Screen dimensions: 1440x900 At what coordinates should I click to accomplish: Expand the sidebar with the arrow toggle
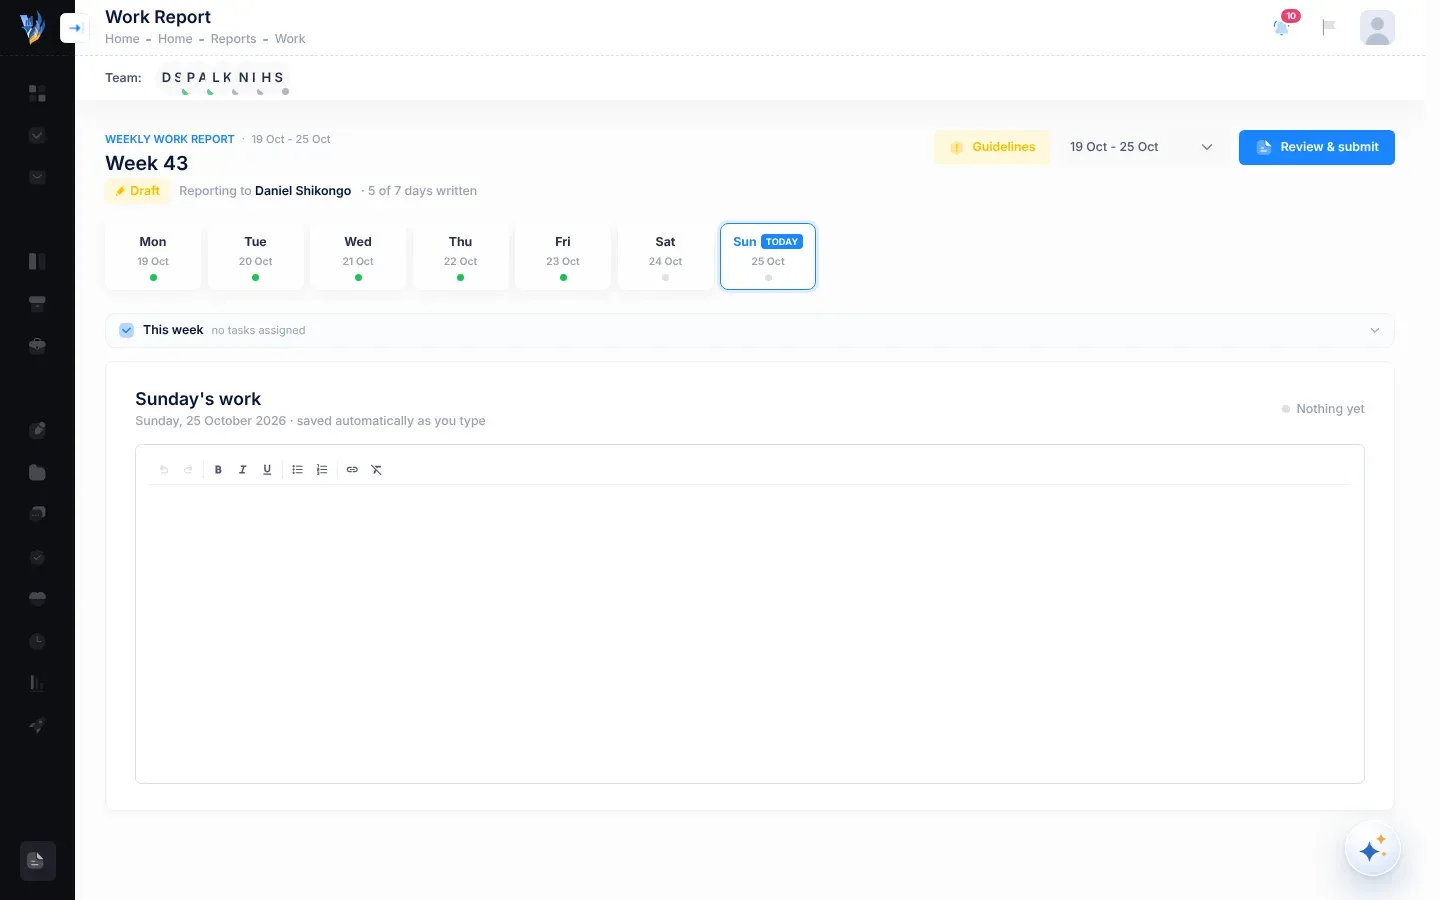tap(74, 28)
